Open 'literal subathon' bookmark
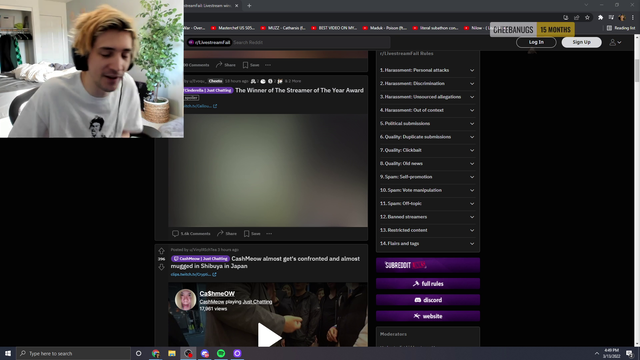640x360 pixels. pos(435,28)
